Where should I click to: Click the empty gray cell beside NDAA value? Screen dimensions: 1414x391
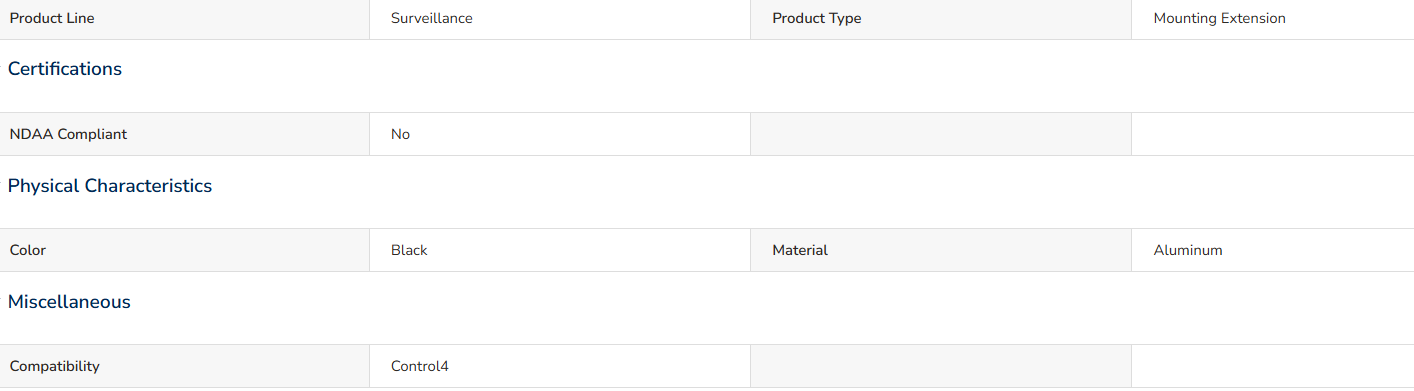[x=941, y=134]
